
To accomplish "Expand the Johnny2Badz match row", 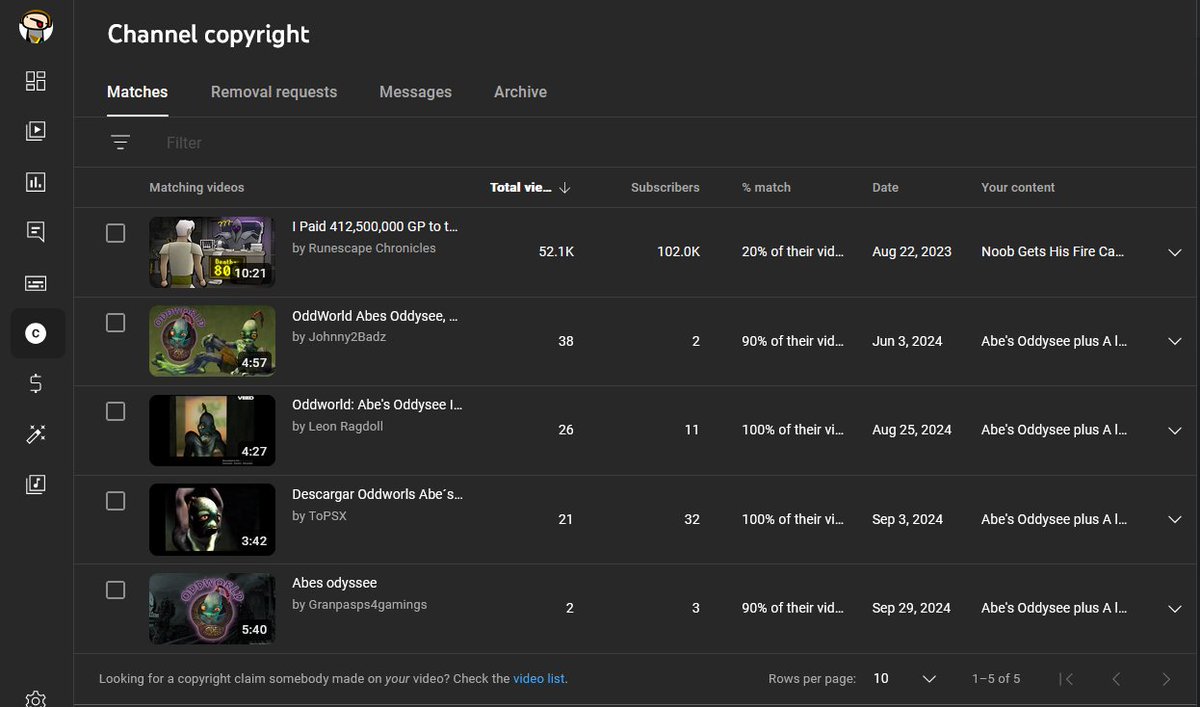I will (1175, 341).
